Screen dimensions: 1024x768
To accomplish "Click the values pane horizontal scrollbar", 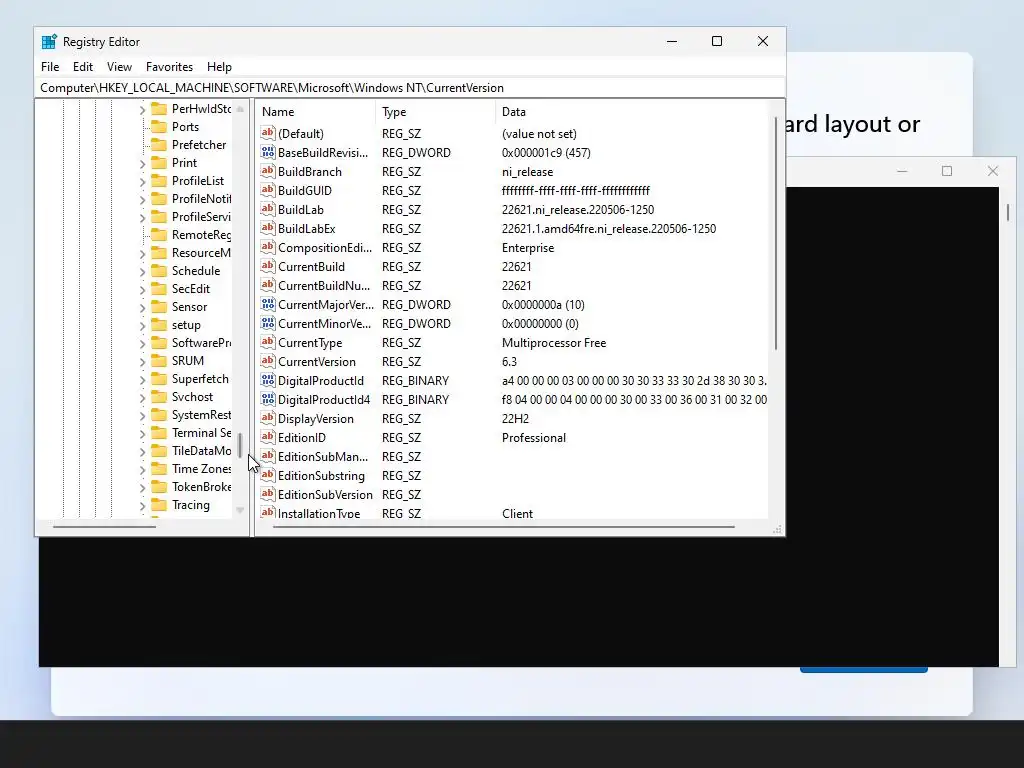I will tap(504, 526).
